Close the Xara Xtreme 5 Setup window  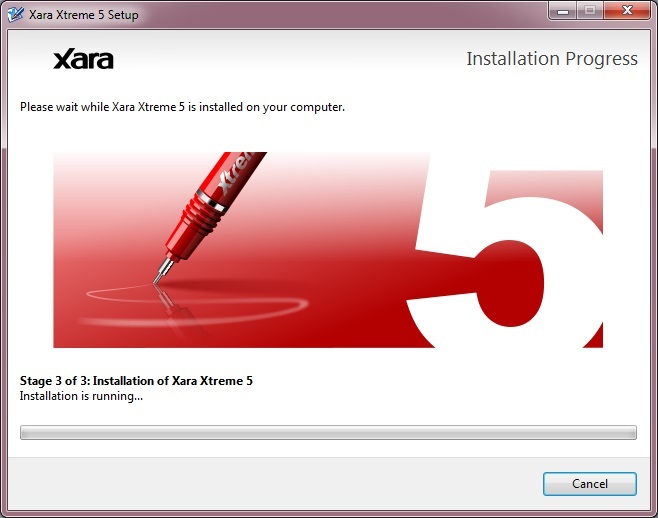click(627, 10)
